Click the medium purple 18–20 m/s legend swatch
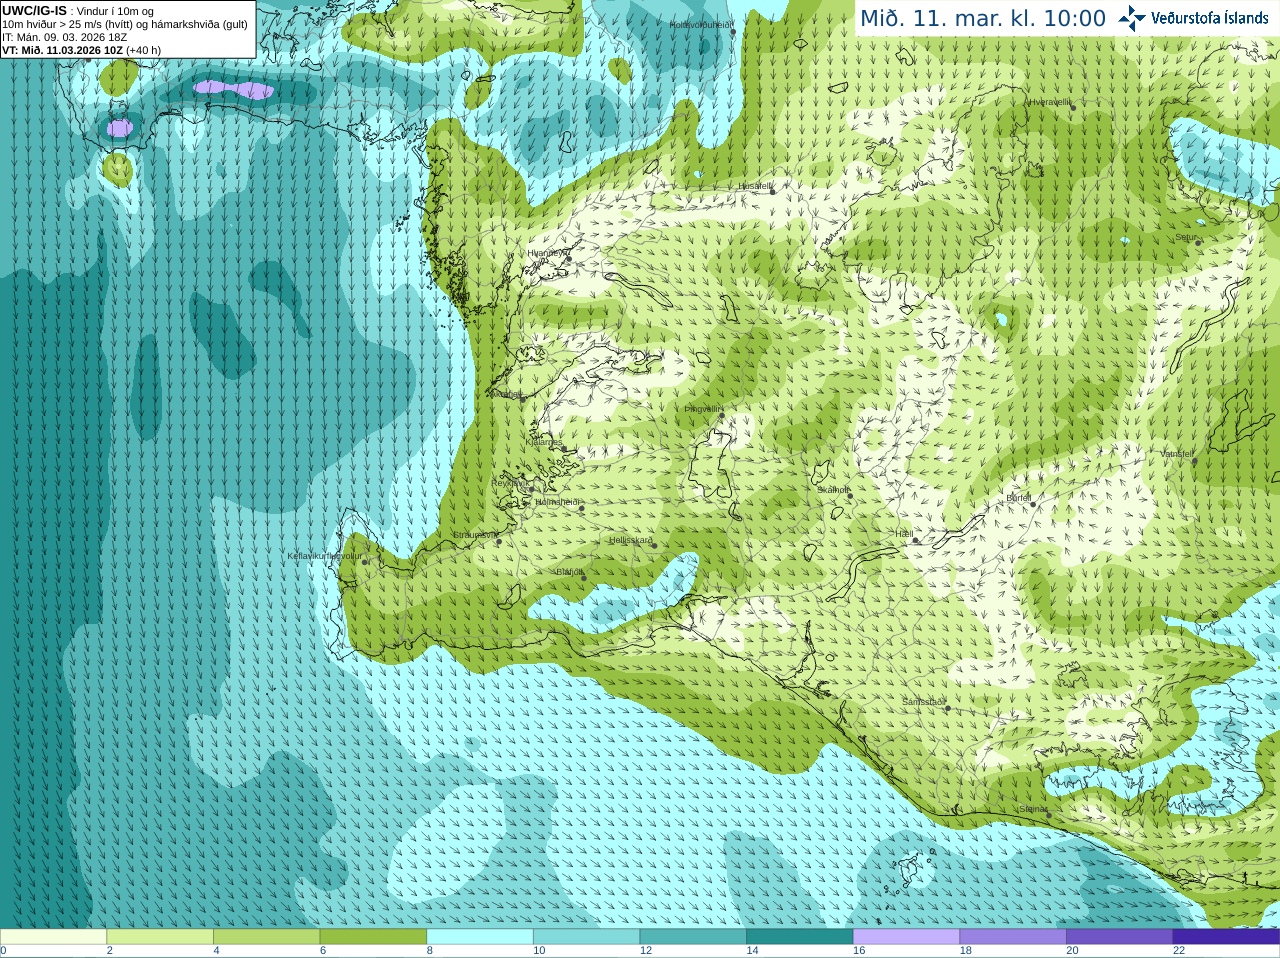The height and width of the screenshot is (958, 1280). click(x=1013, y=937)
